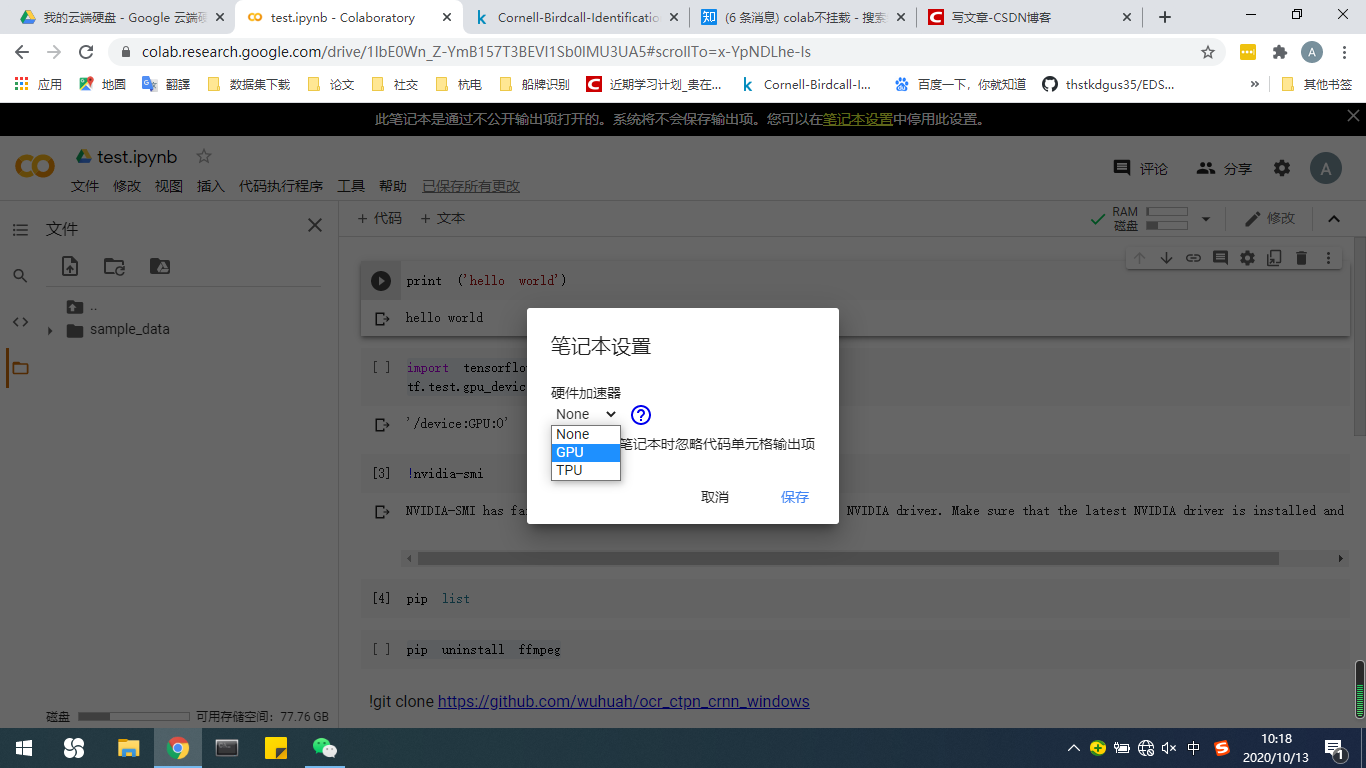Open search sidebar icon
Image resolution: width=1366 pixels, height=768 pixels.
pyautogui.click(x=20, y=276)
